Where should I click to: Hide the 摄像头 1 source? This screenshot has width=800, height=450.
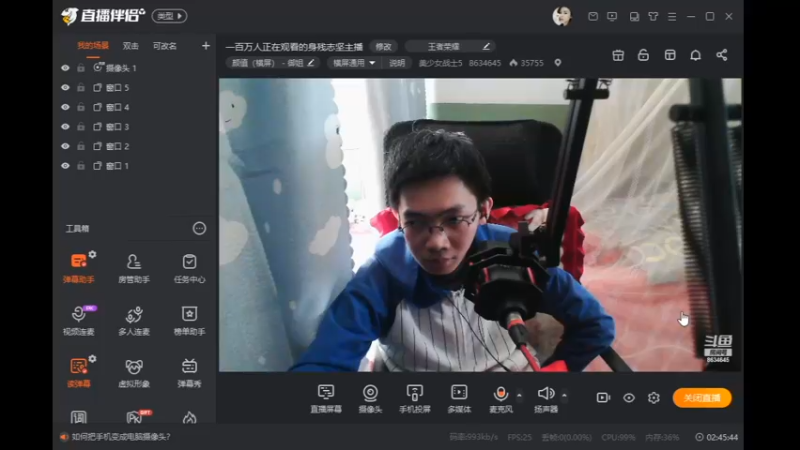click(65, 68)
